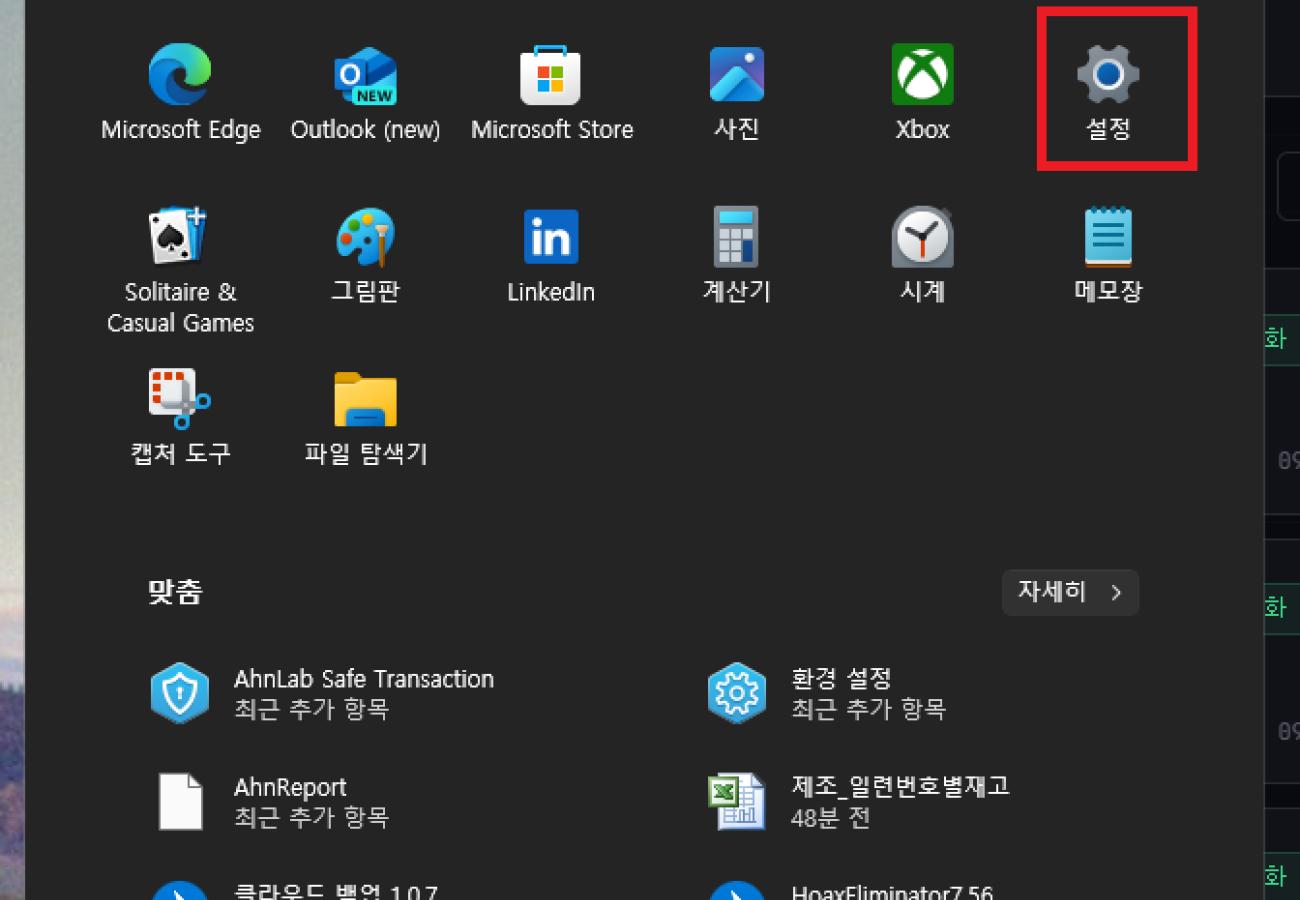The width and height of the screenshot is (1300, 900).
Task: Open HoaxEliminator7.56 recommended item
Action: (850, 889)
